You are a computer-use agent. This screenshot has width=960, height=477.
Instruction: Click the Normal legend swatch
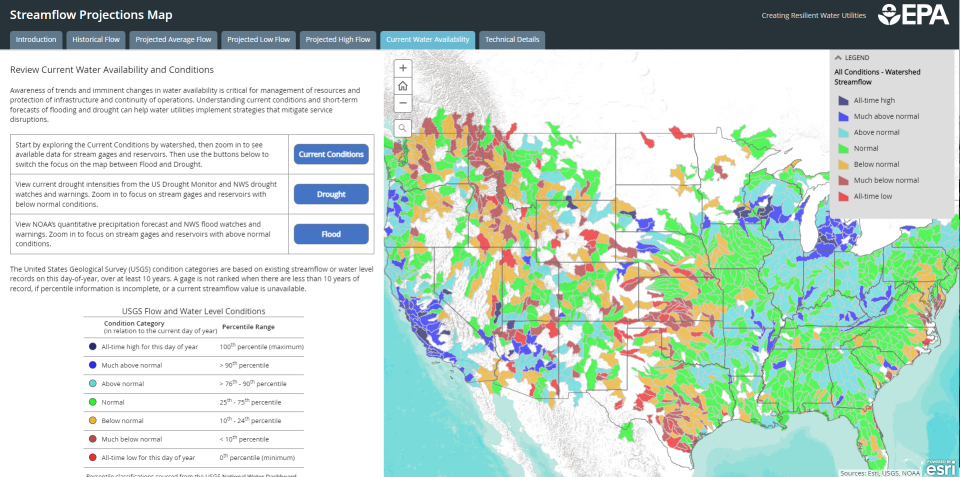pos(843,148)
